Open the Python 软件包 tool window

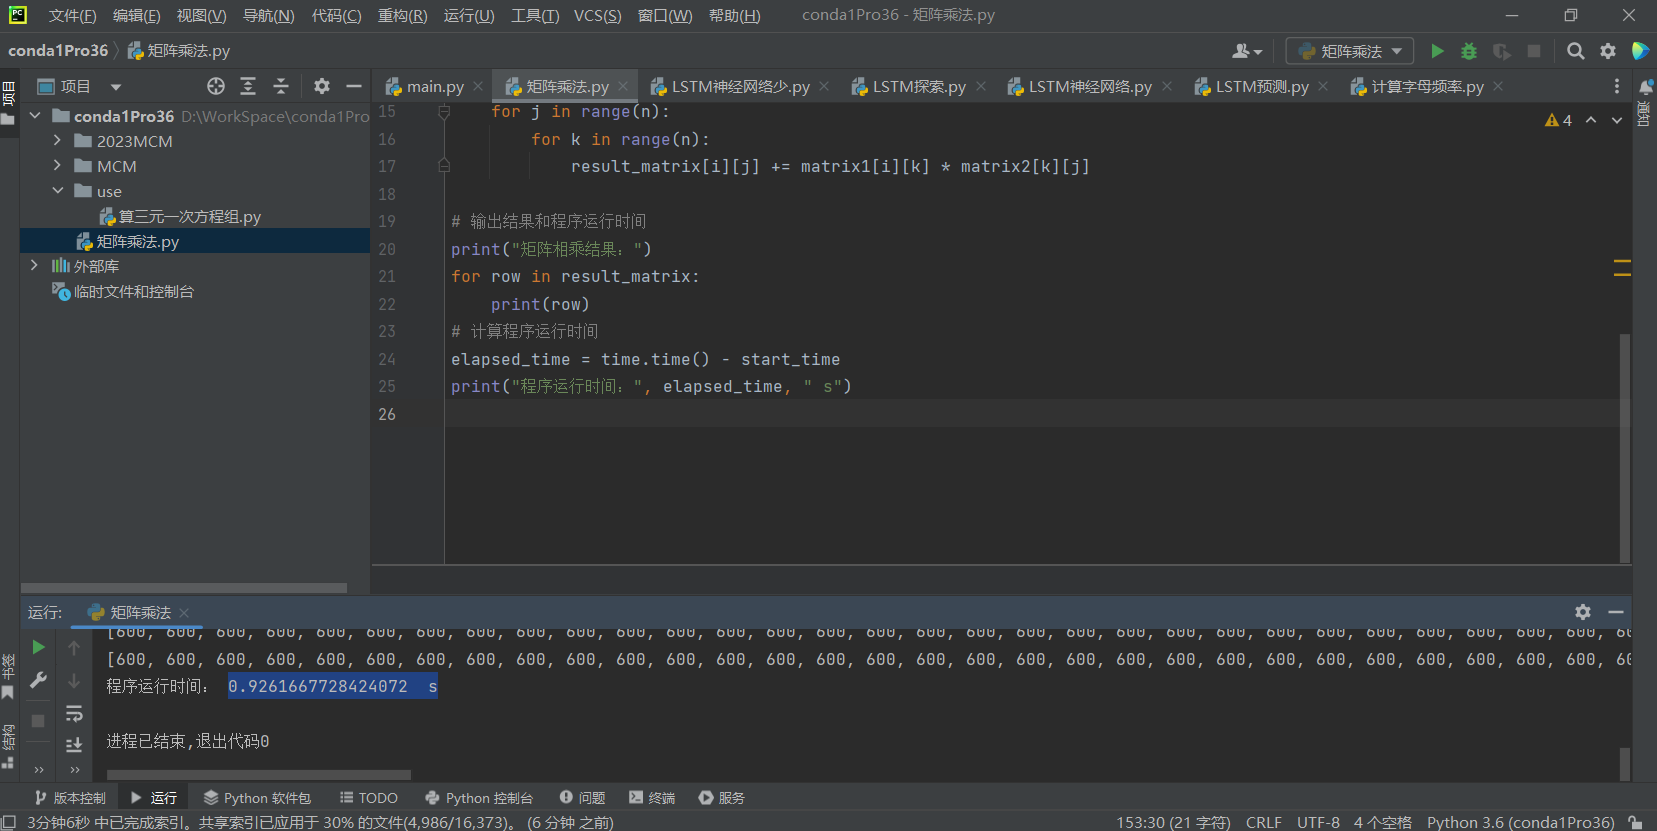coord(257,797)
